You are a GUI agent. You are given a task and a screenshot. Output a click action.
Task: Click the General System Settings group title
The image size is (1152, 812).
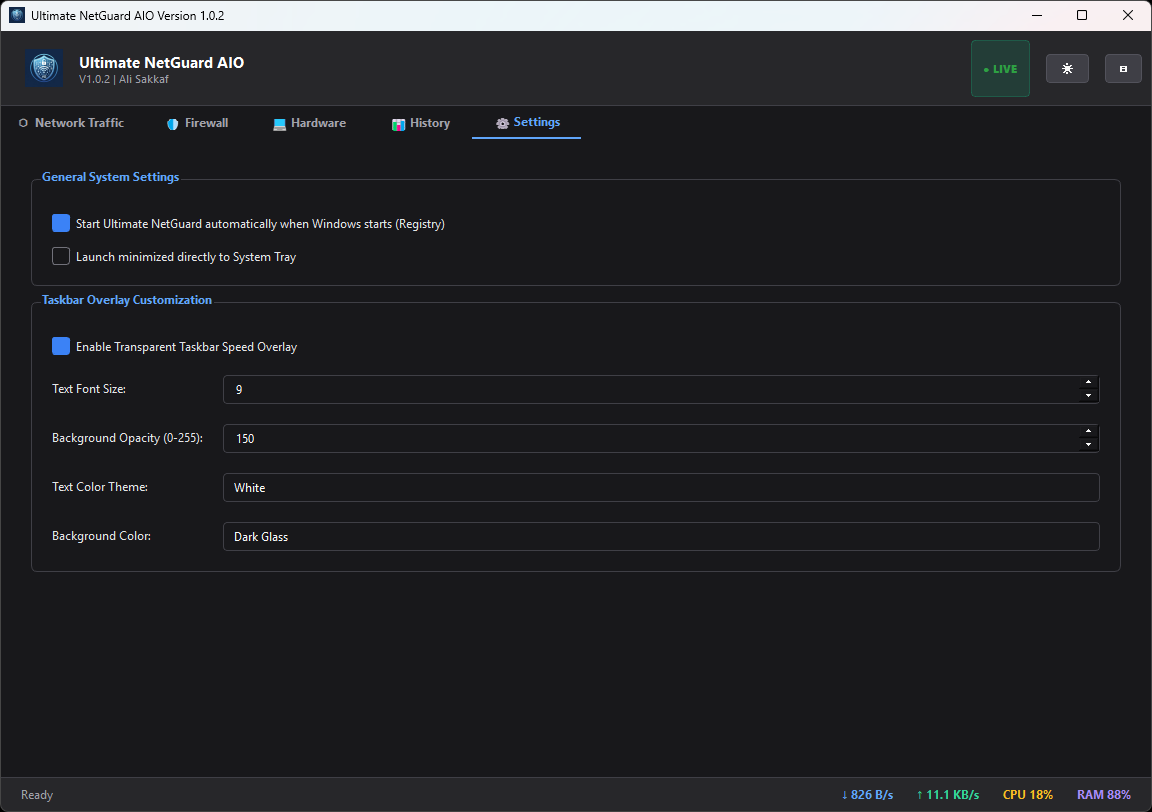[110, 177]
